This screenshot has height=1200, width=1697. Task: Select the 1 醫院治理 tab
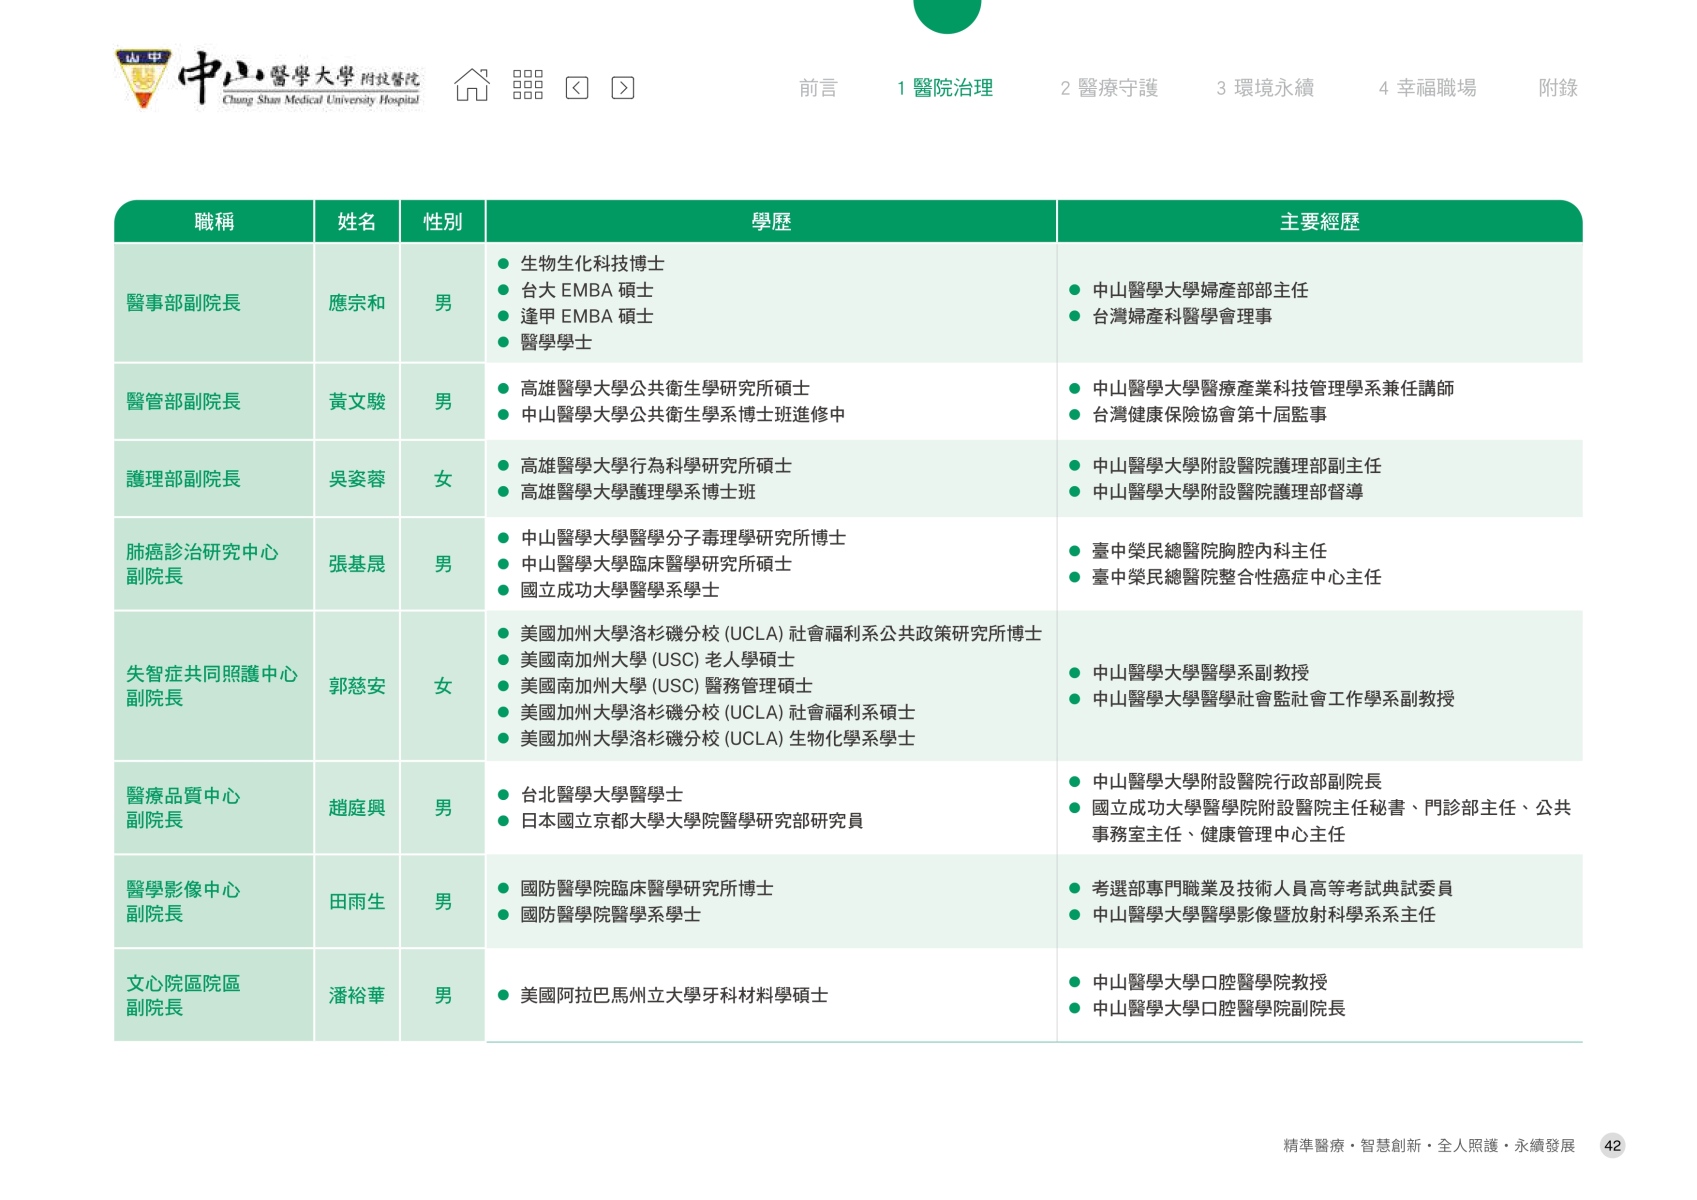pos(945,88)
